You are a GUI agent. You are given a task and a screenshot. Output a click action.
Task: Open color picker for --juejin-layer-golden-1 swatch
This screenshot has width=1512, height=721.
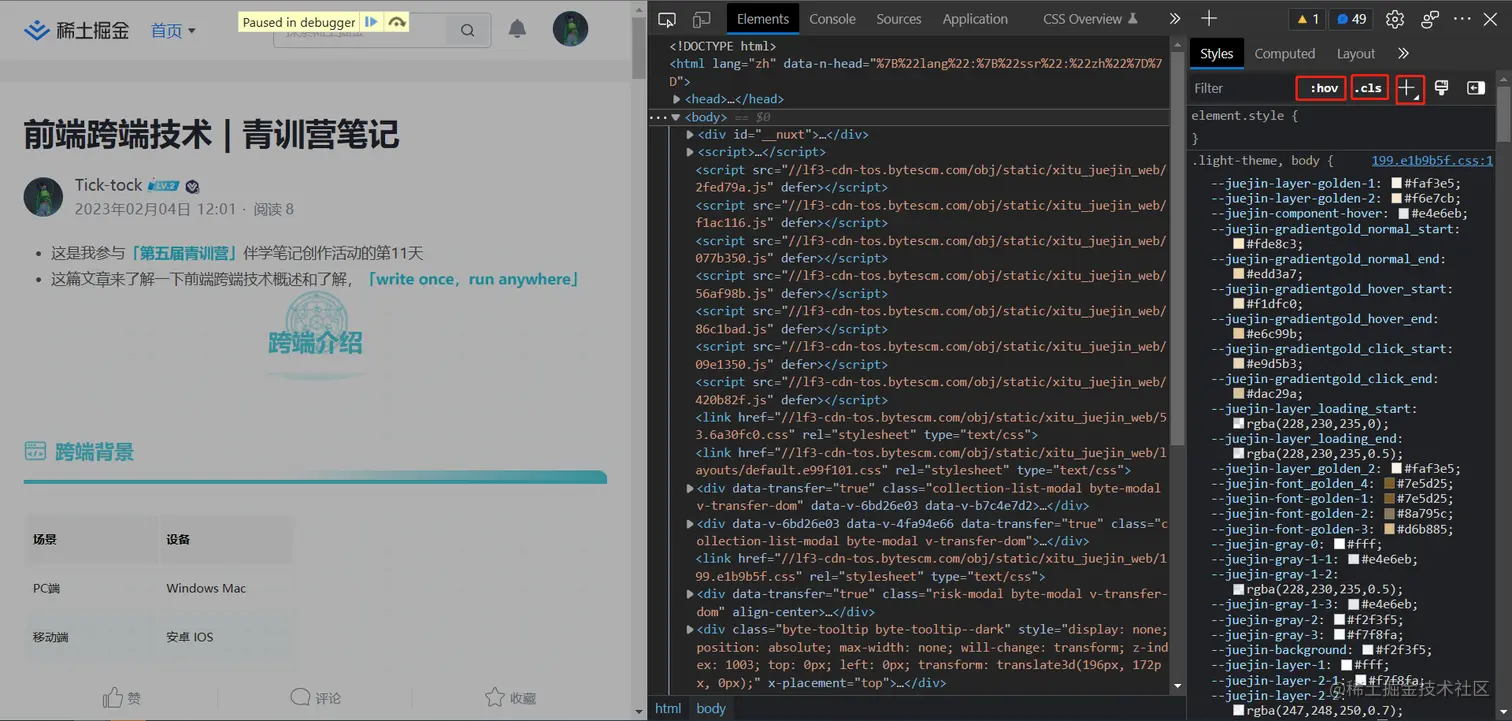pyautogui.click(x=1395, y=184)
